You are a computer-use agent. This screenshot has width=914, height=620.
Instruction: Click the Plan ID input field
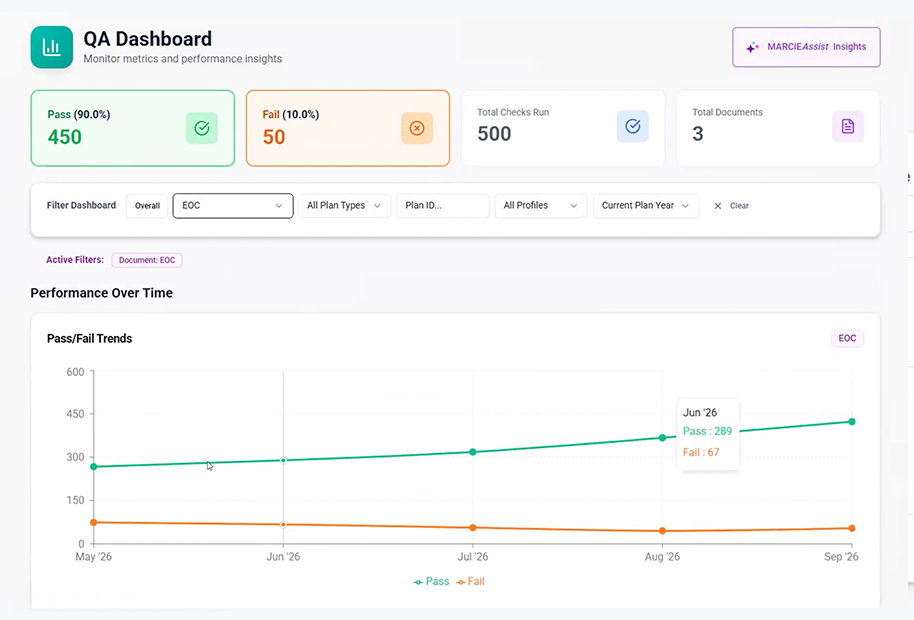click(x=442, y=206)
